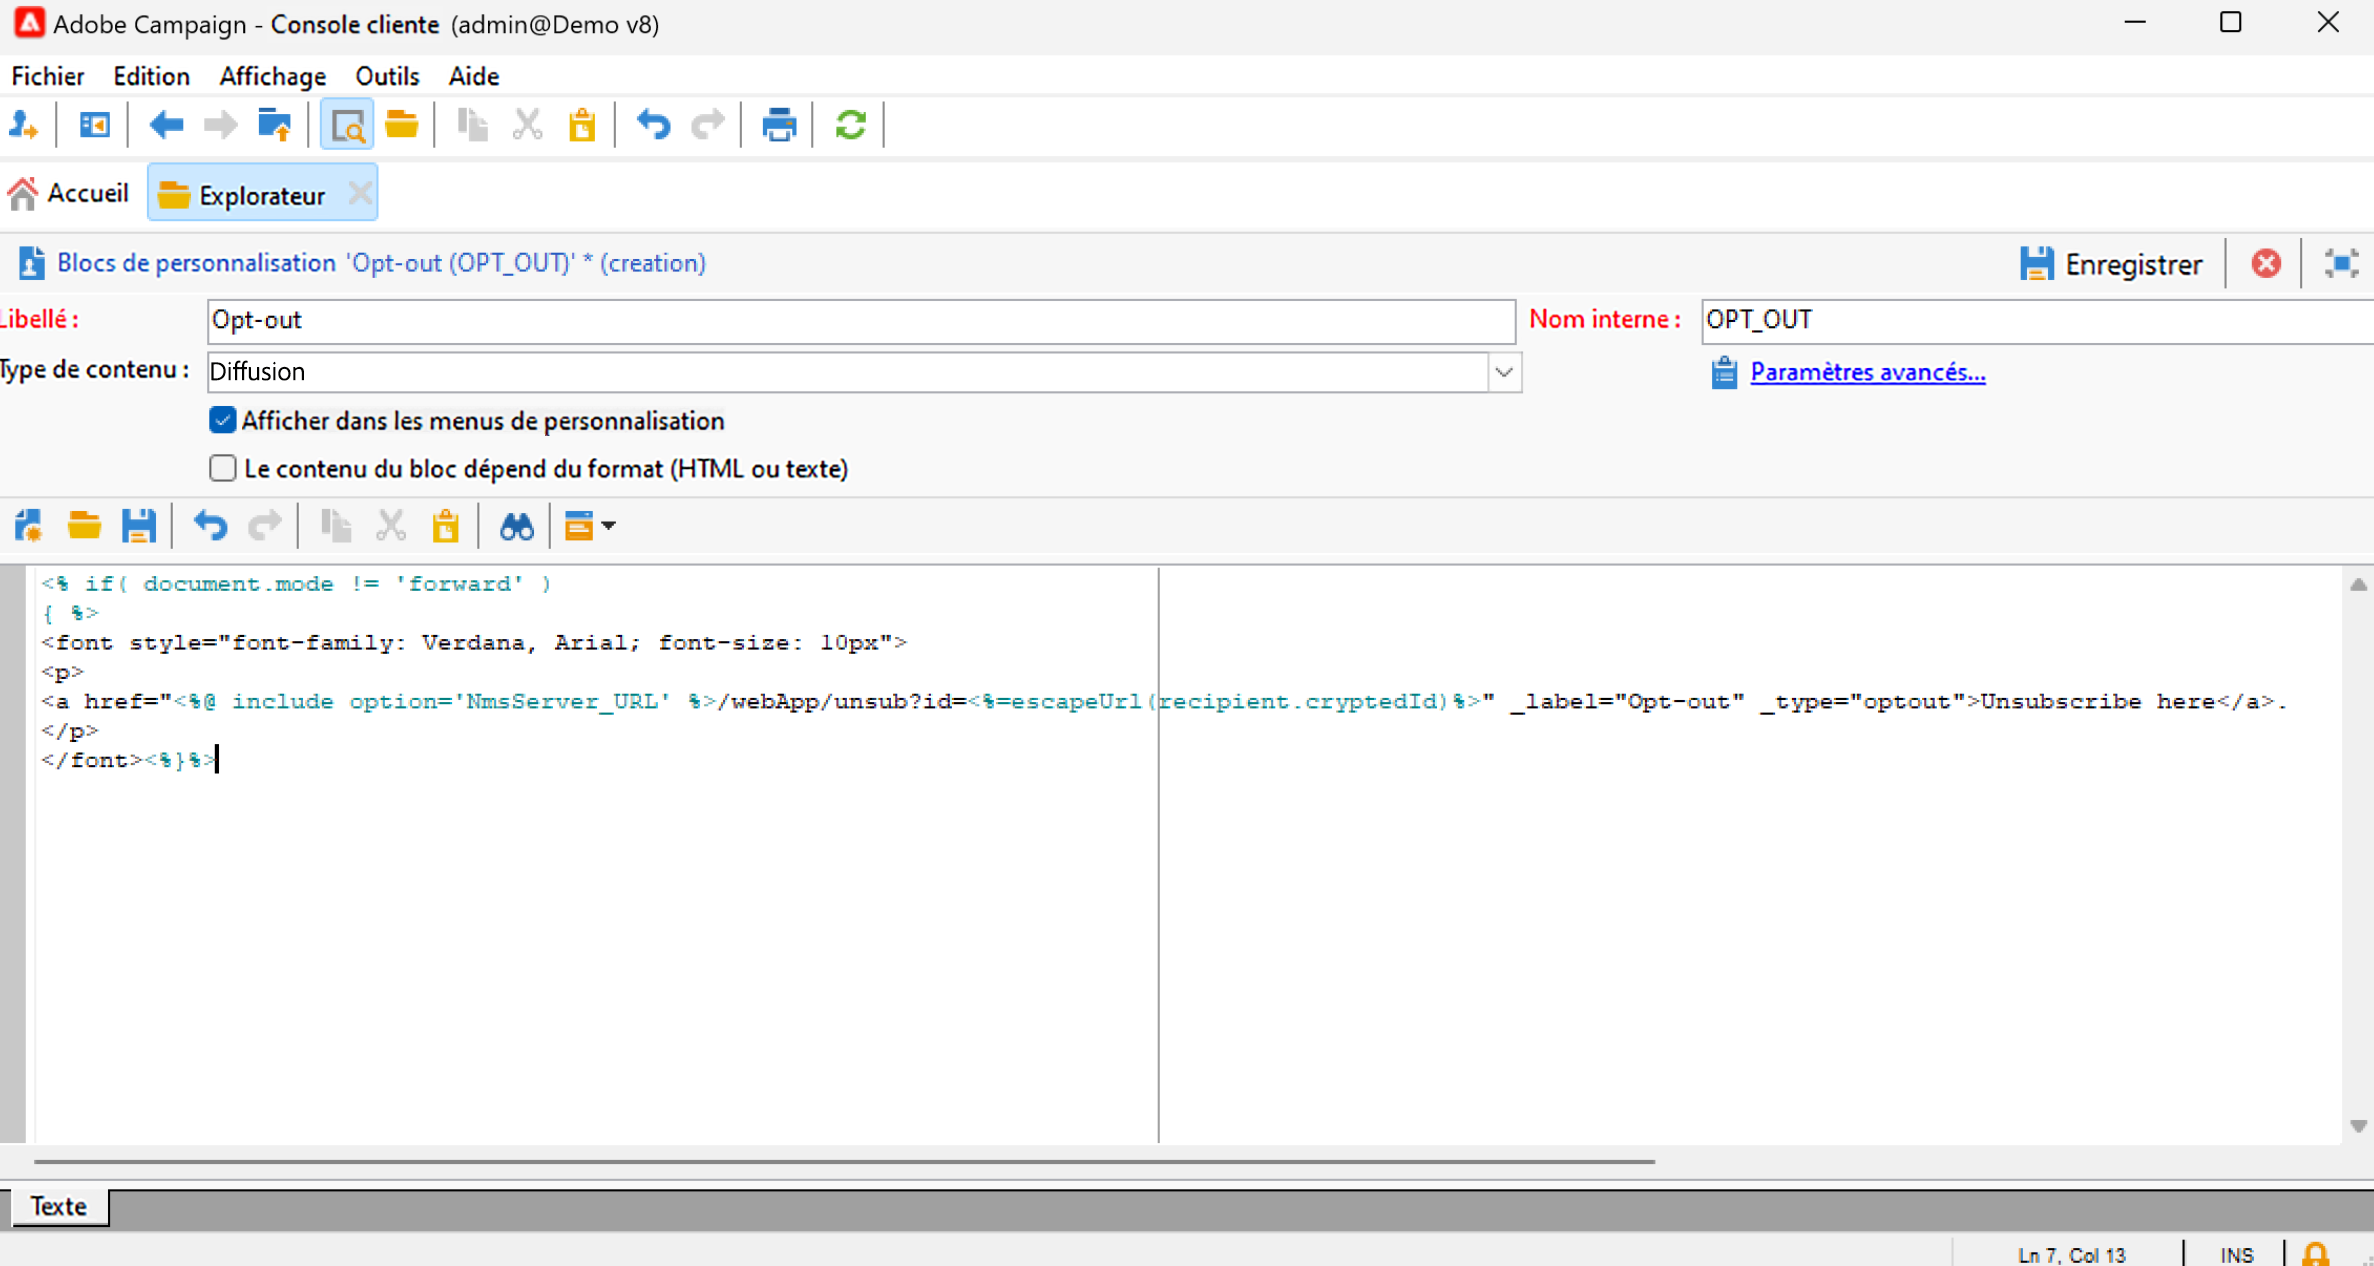Click the refresh icon in main toolbar
The height and width of the screenshot is (1266, 2374).
(x=850, y=125)
